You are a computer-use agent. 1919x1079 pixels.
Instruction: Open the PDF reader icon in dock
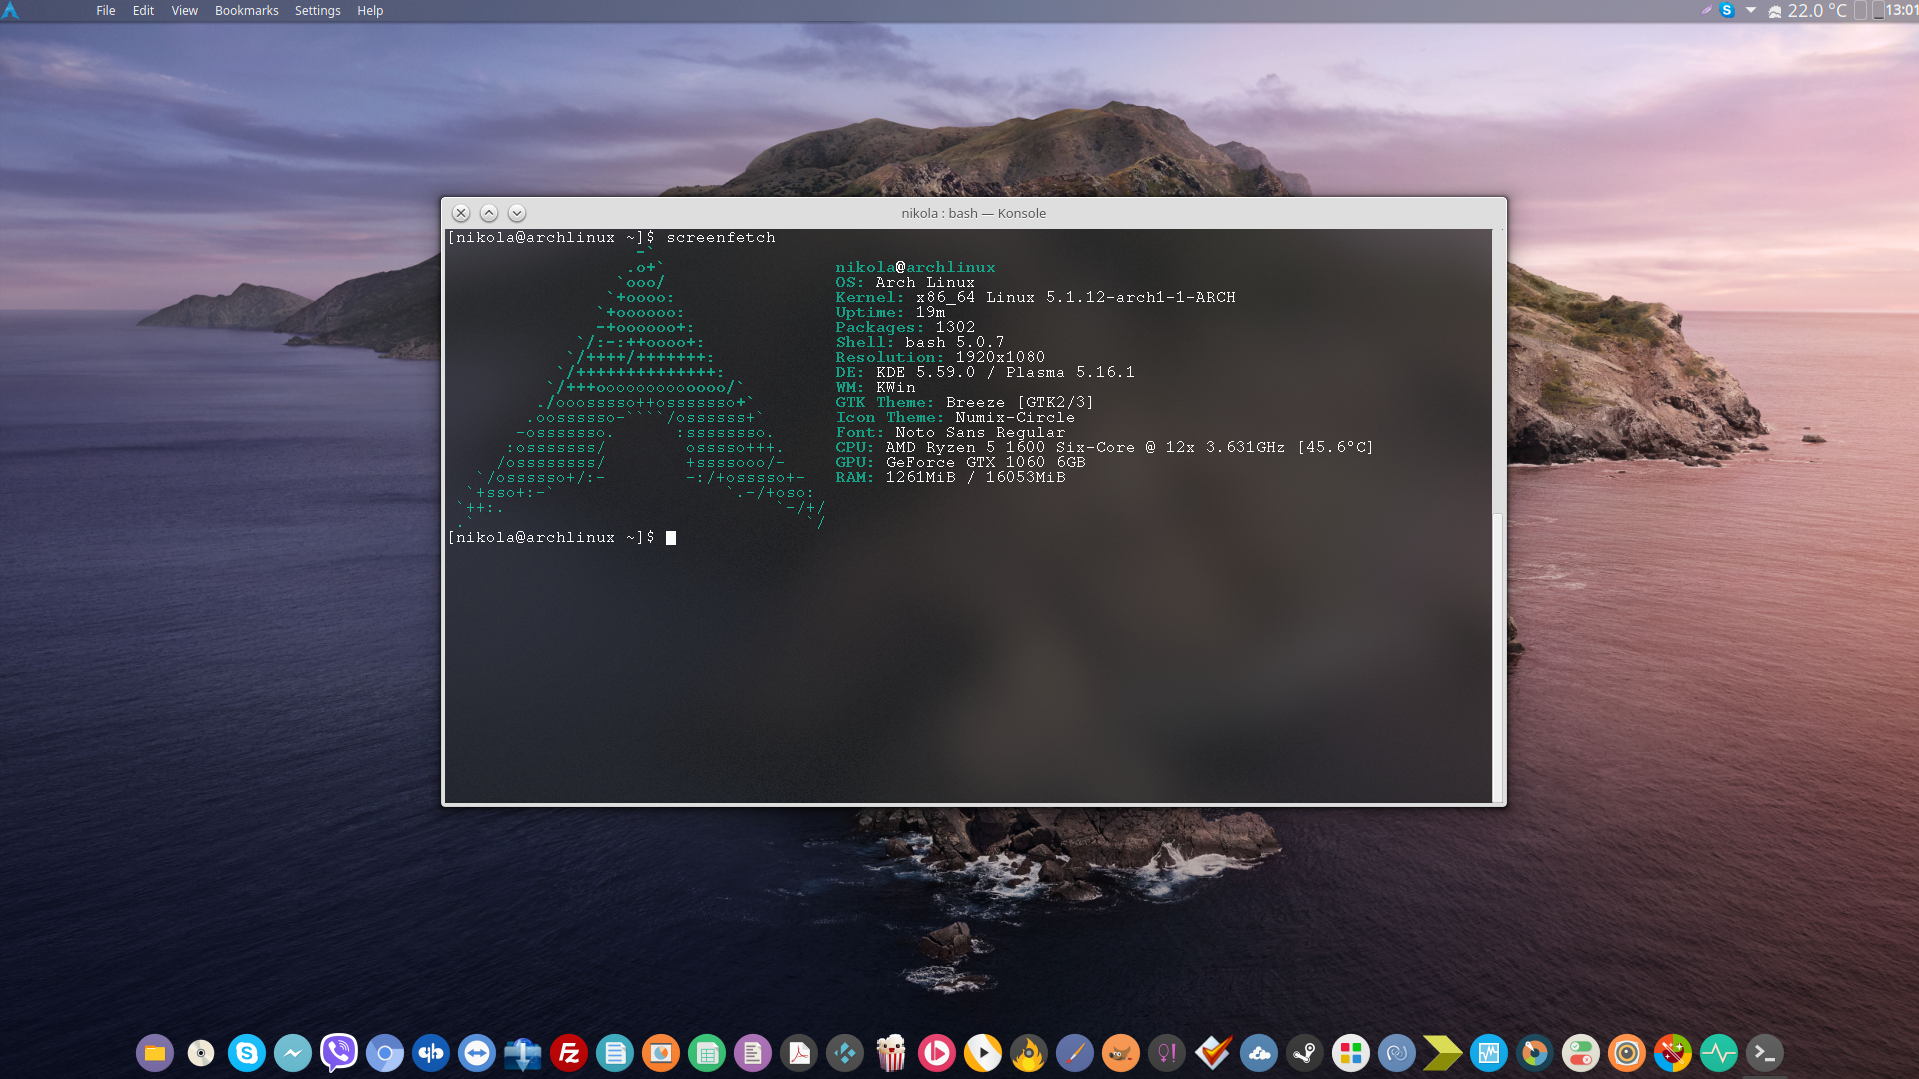[799, 1052]
